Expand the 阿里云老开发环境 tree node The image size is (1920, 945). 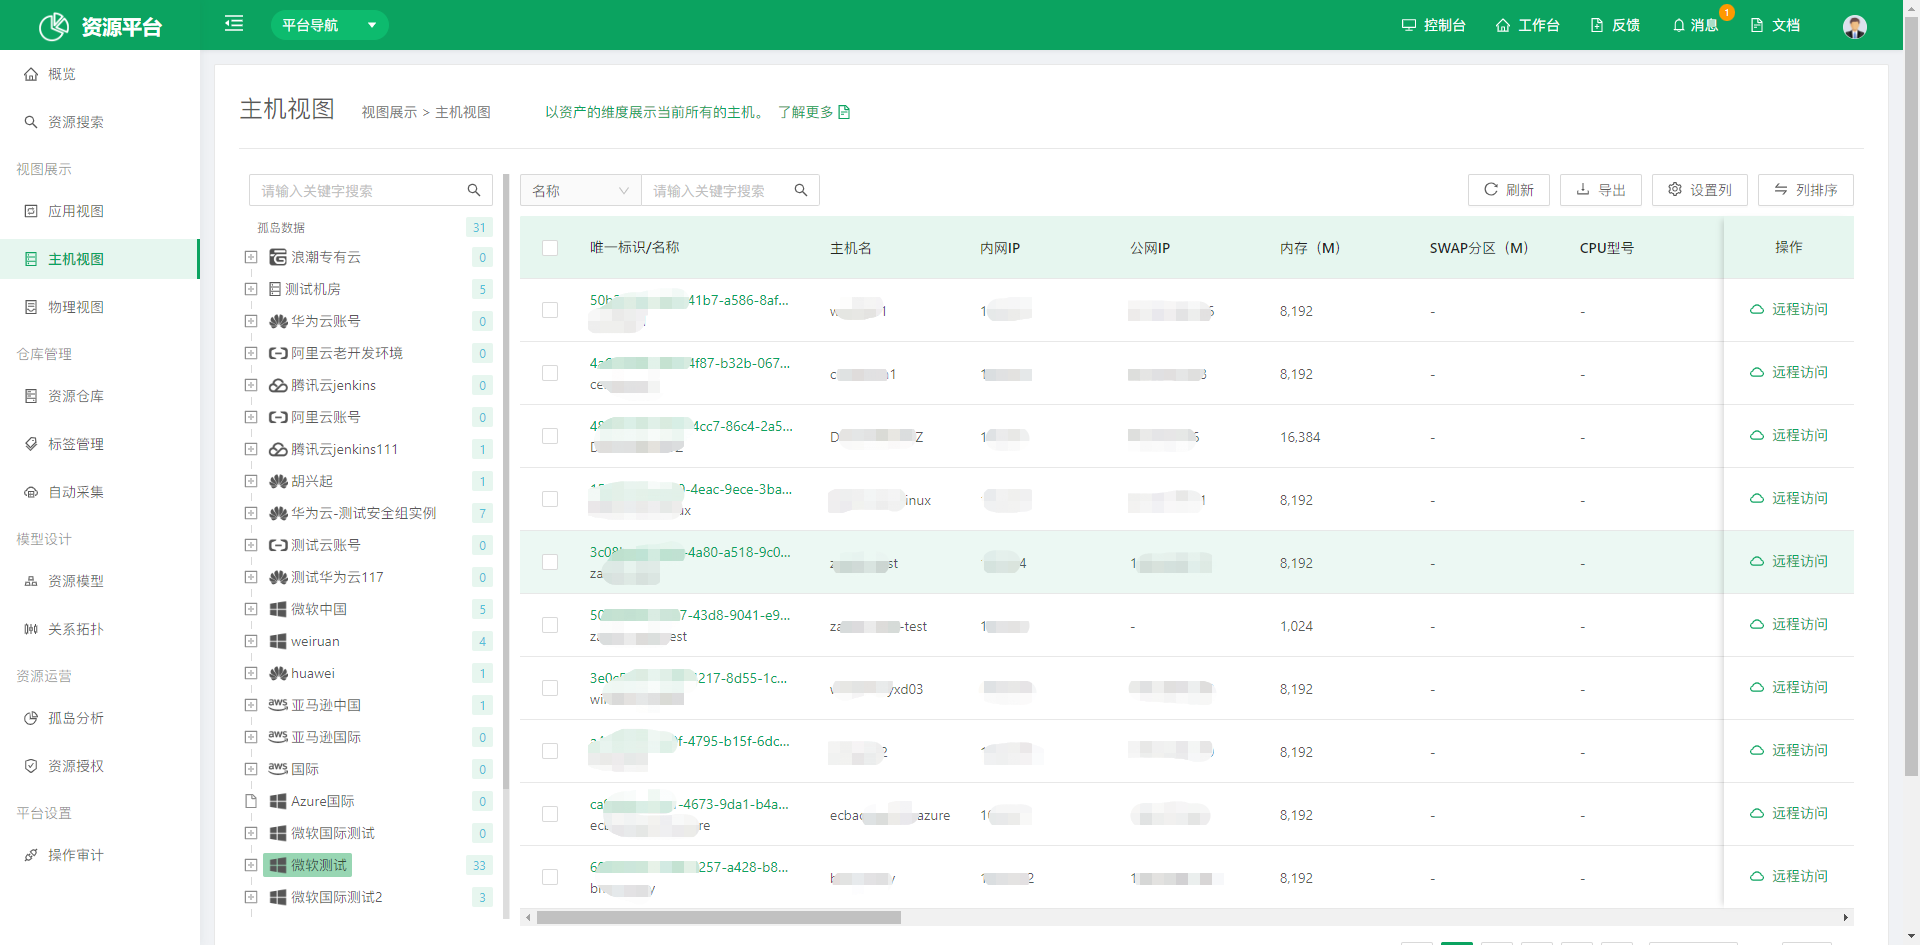point(251,353)
